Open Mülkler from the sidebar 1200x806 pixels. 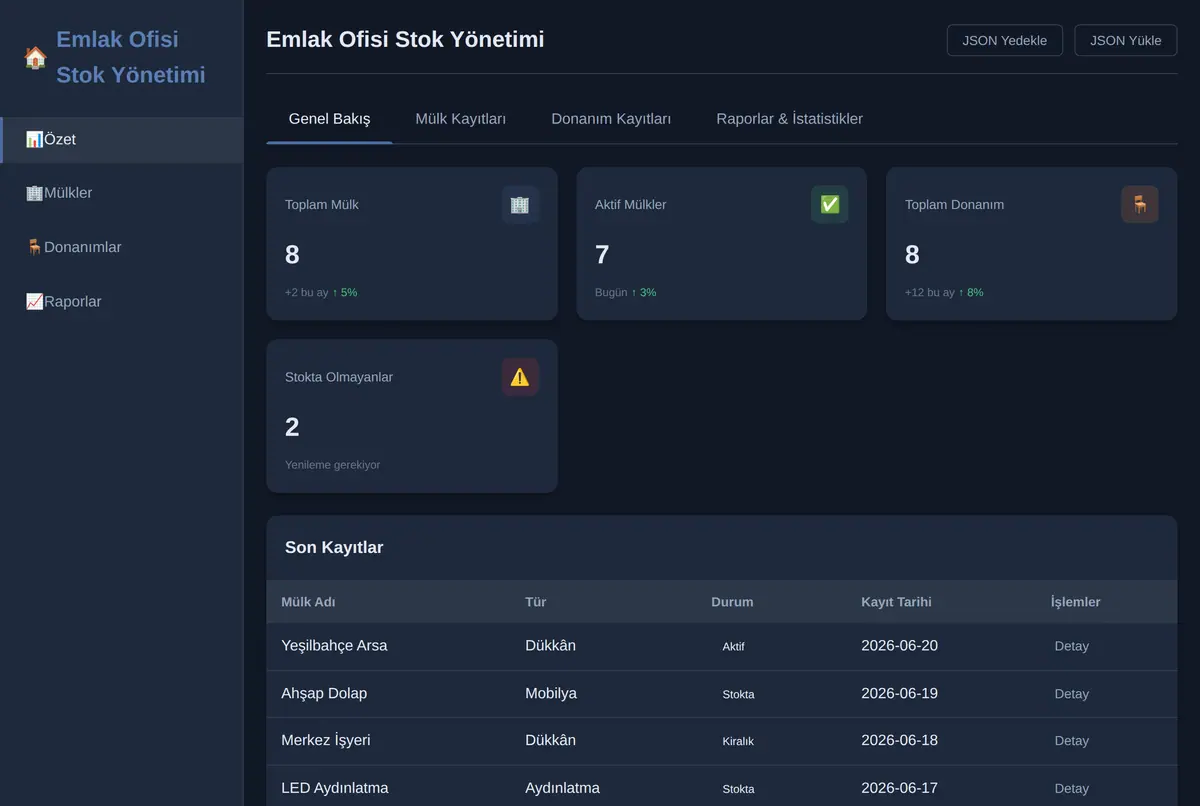coord(121,193)
